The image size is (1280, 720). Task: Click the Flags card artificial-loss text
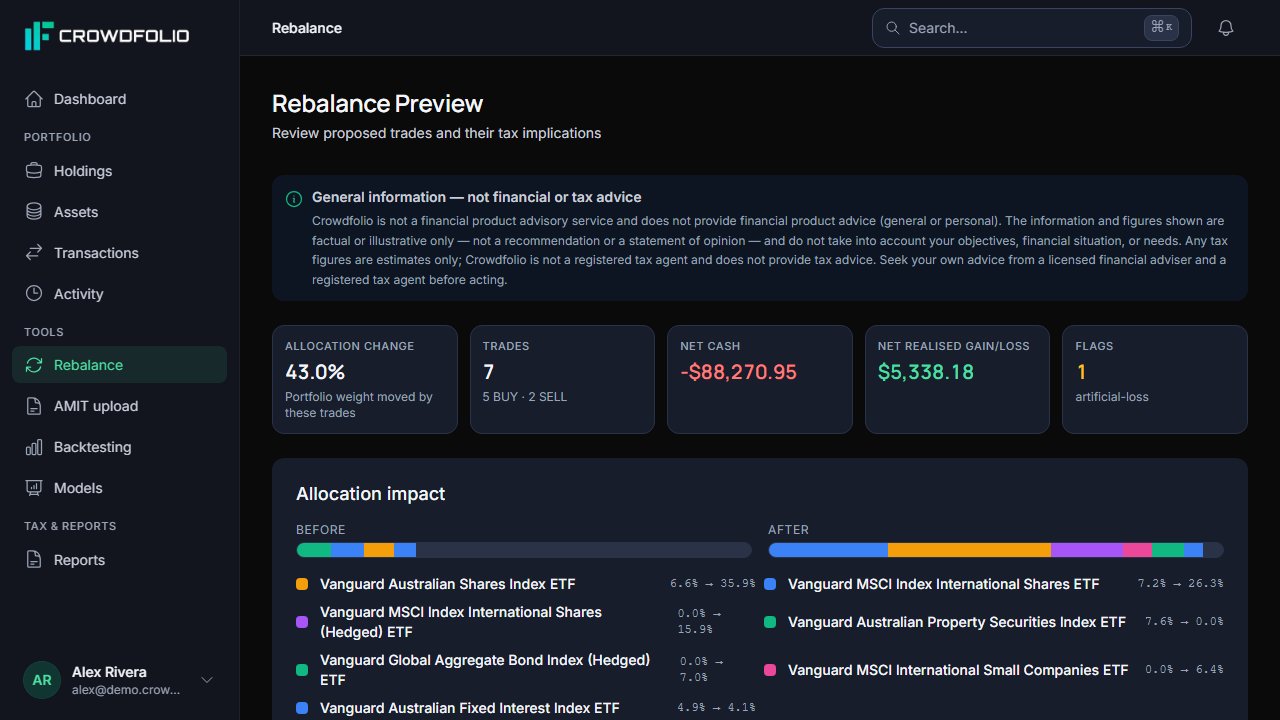[1112, 397]
